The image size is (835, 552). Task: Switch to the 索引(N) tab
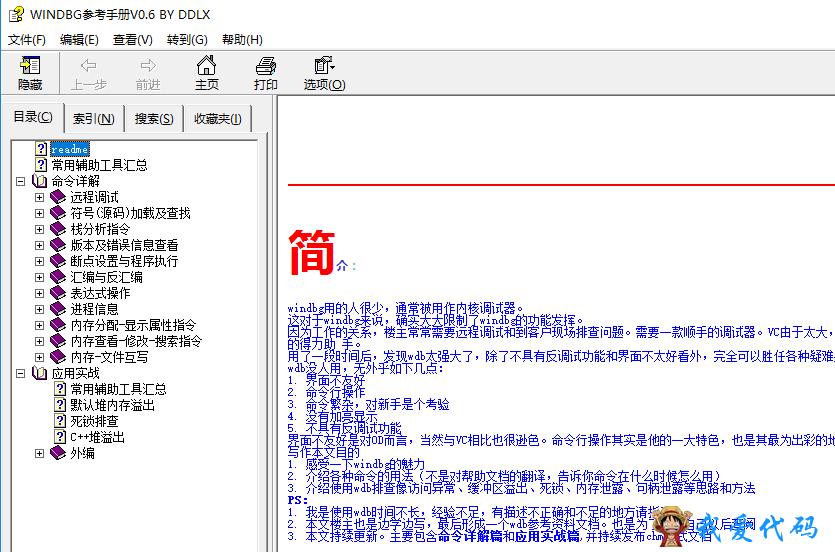coord(94,119)
